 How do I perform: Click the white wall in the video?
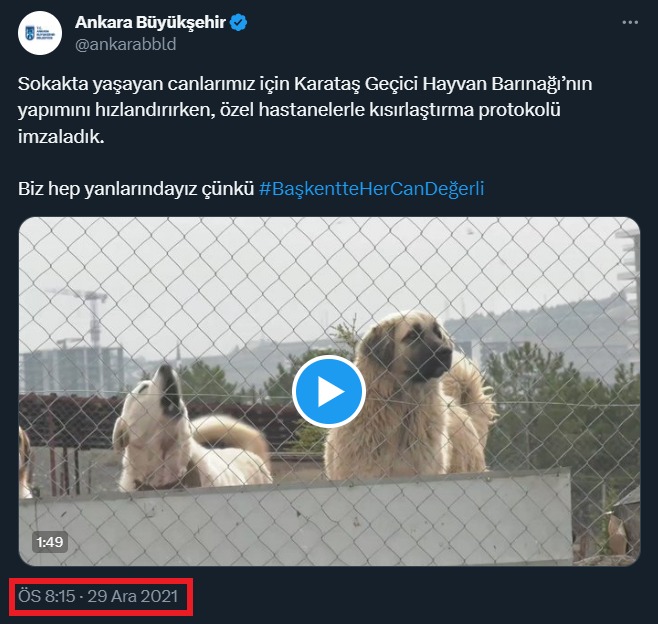[294, 520]
